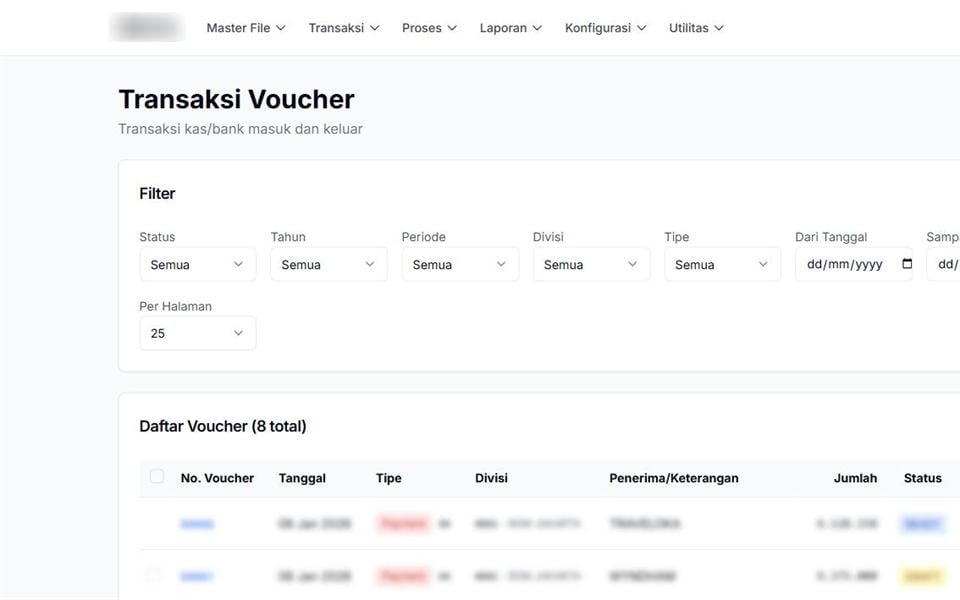The height and width of the screenshot is (600, 960).
Task: Expand the Status filter dropdown
Action: (x=198, y=264)
